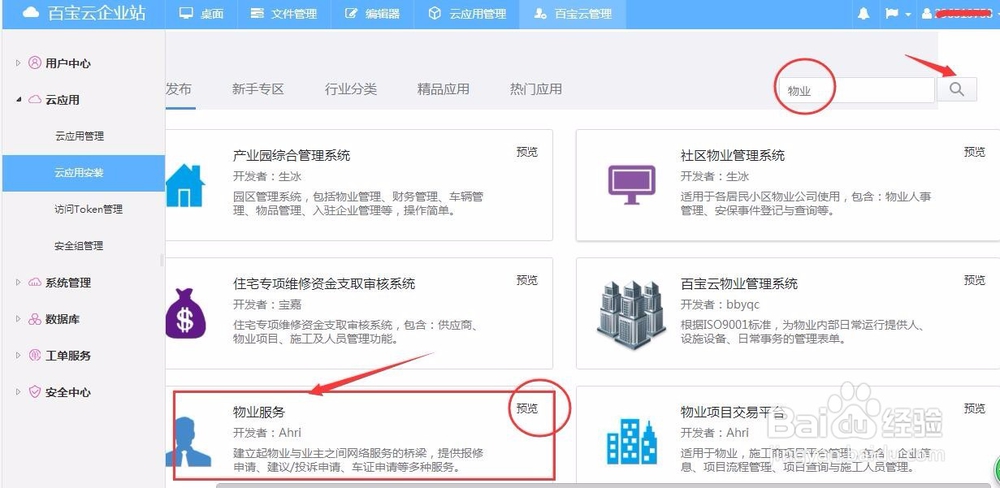Click the blue house icon of 产业园综合管理系统
The width and height of the screenshot is (1000, 488).
coord(185,186)
